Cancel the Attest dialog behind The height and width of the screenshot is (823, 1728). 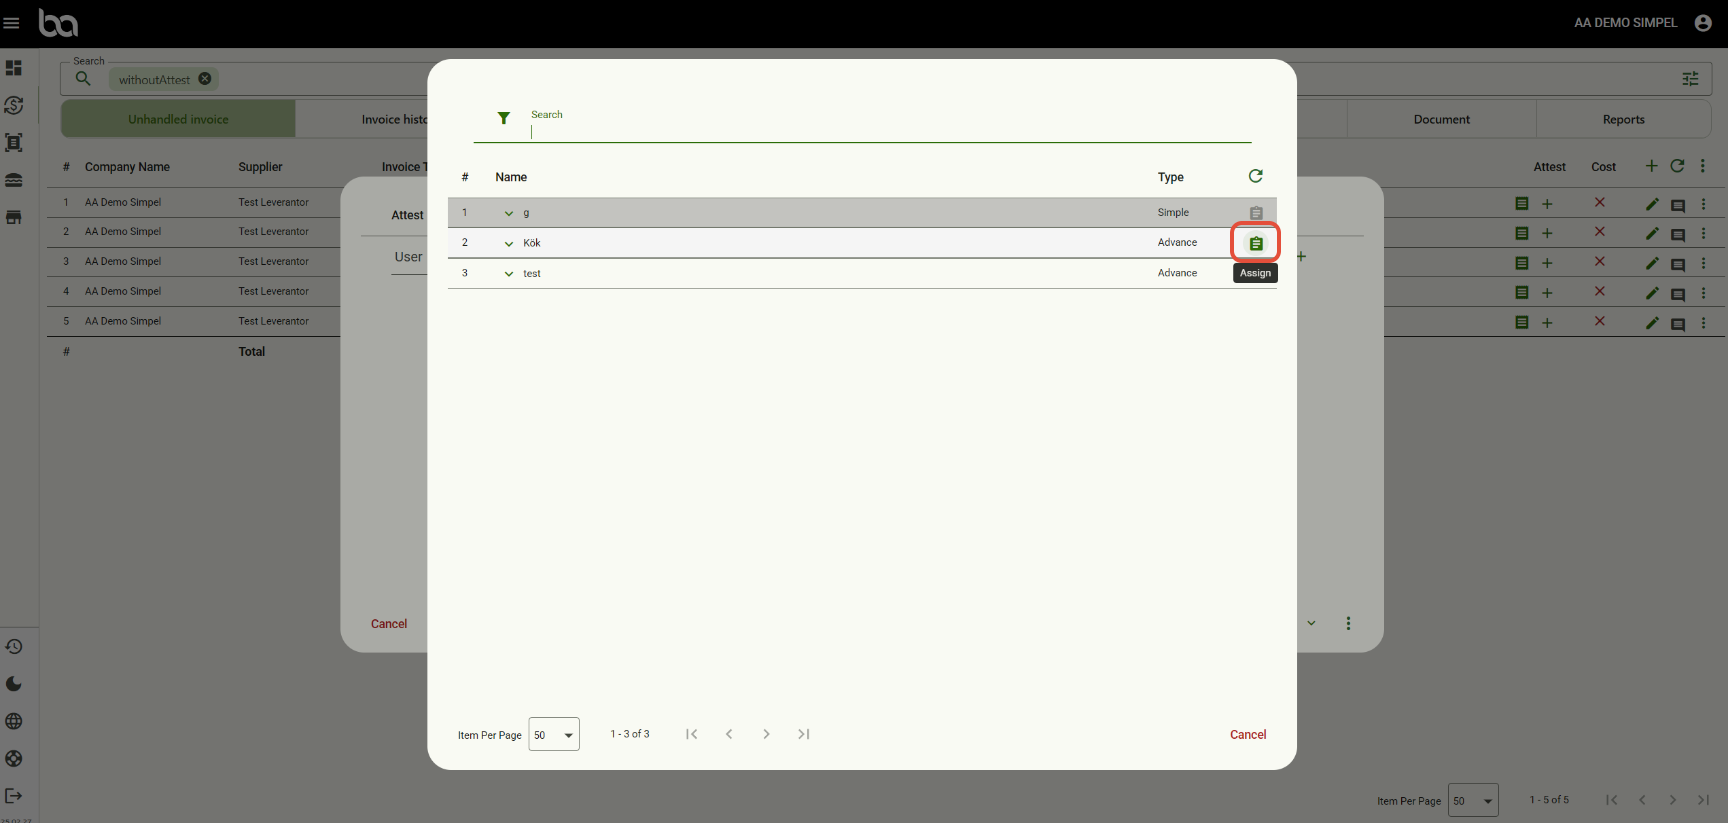tap(389, 624)
